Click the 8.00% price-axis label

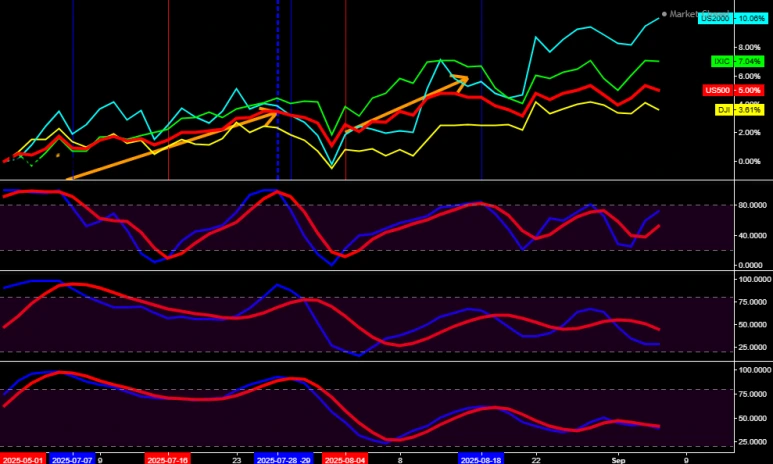tap(749, 47)
